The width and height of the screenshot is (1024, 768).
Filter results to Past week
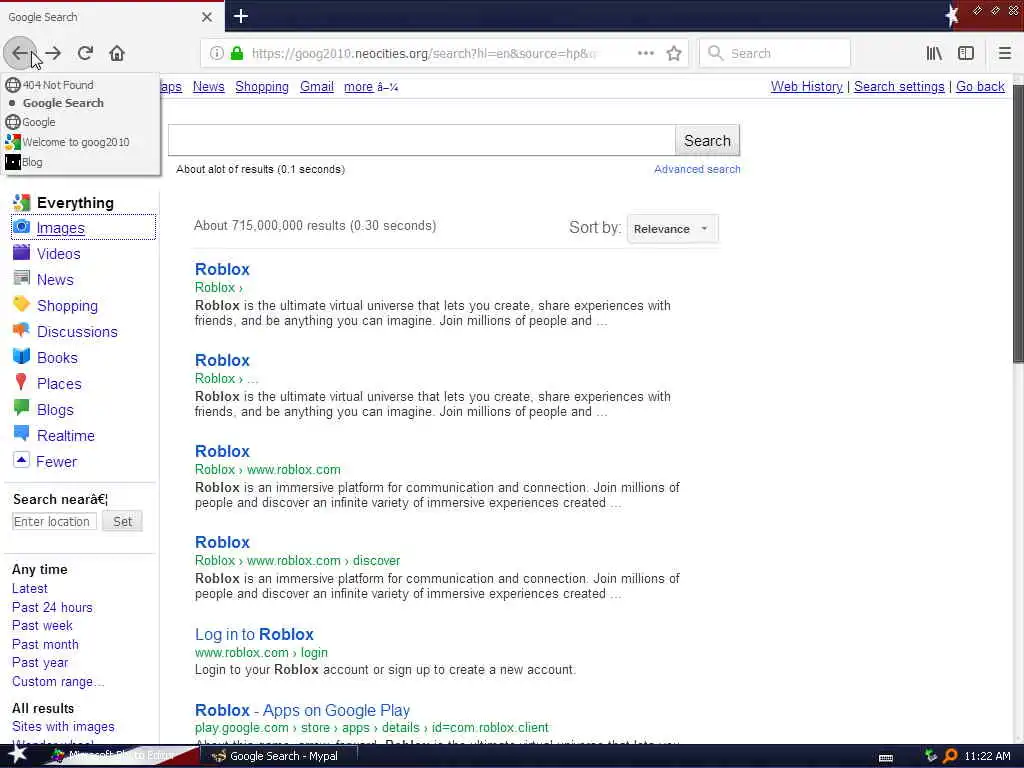click(42, 626)
